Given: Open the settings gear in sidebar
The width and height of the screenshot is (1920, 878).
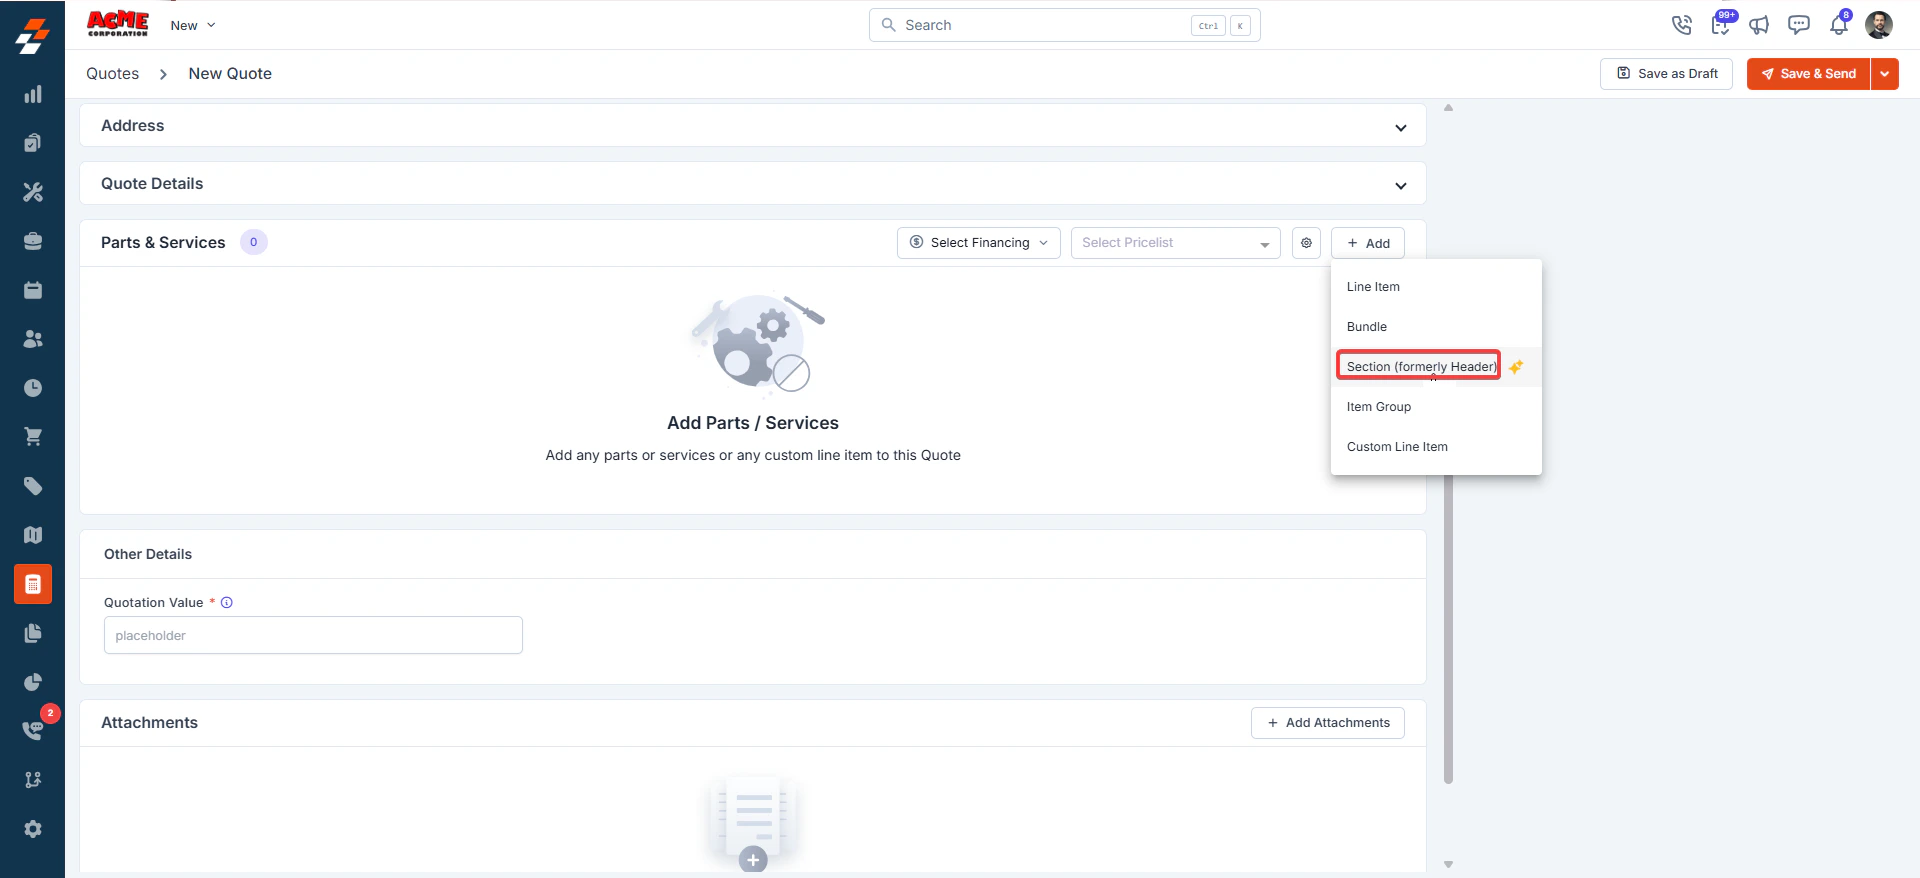Looking at the screenshot, I should pos(33,829).
